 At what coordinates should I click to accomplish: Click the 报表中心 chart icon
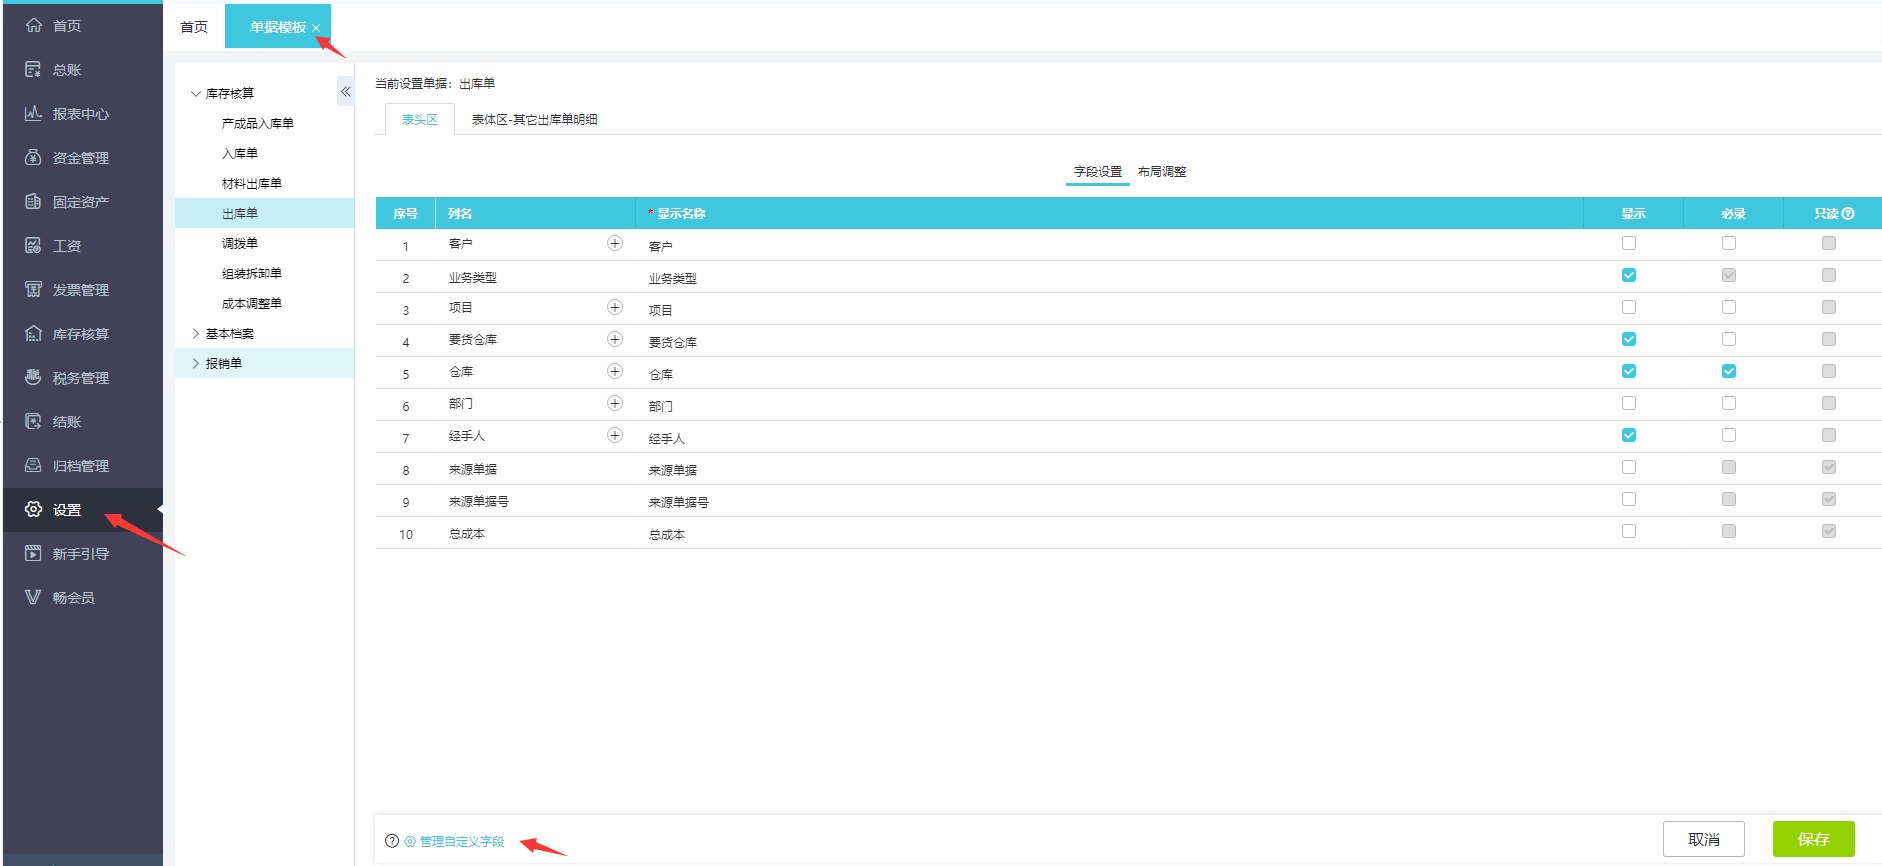[33, 113]
